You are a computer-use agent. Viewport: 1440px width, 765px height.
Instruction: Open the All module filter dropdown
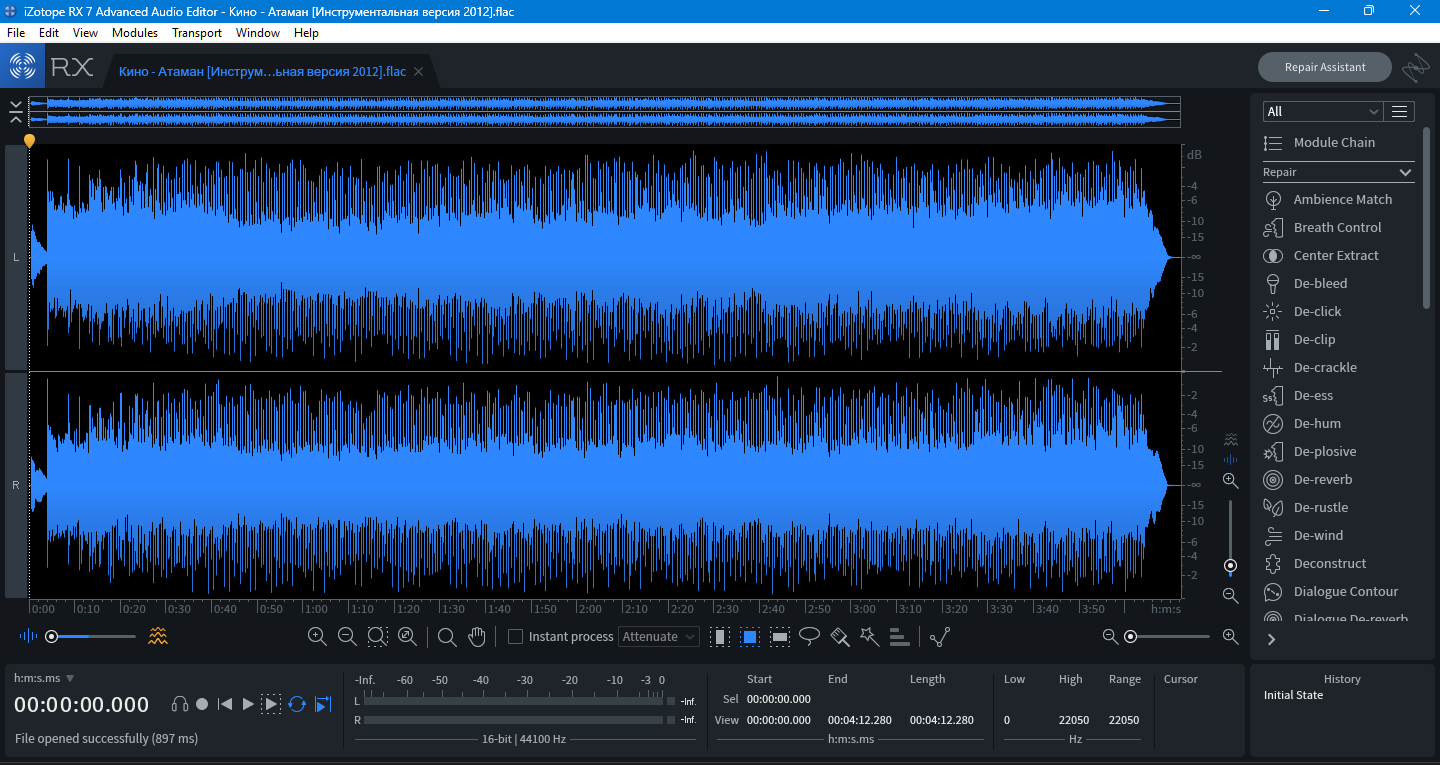1321,112
